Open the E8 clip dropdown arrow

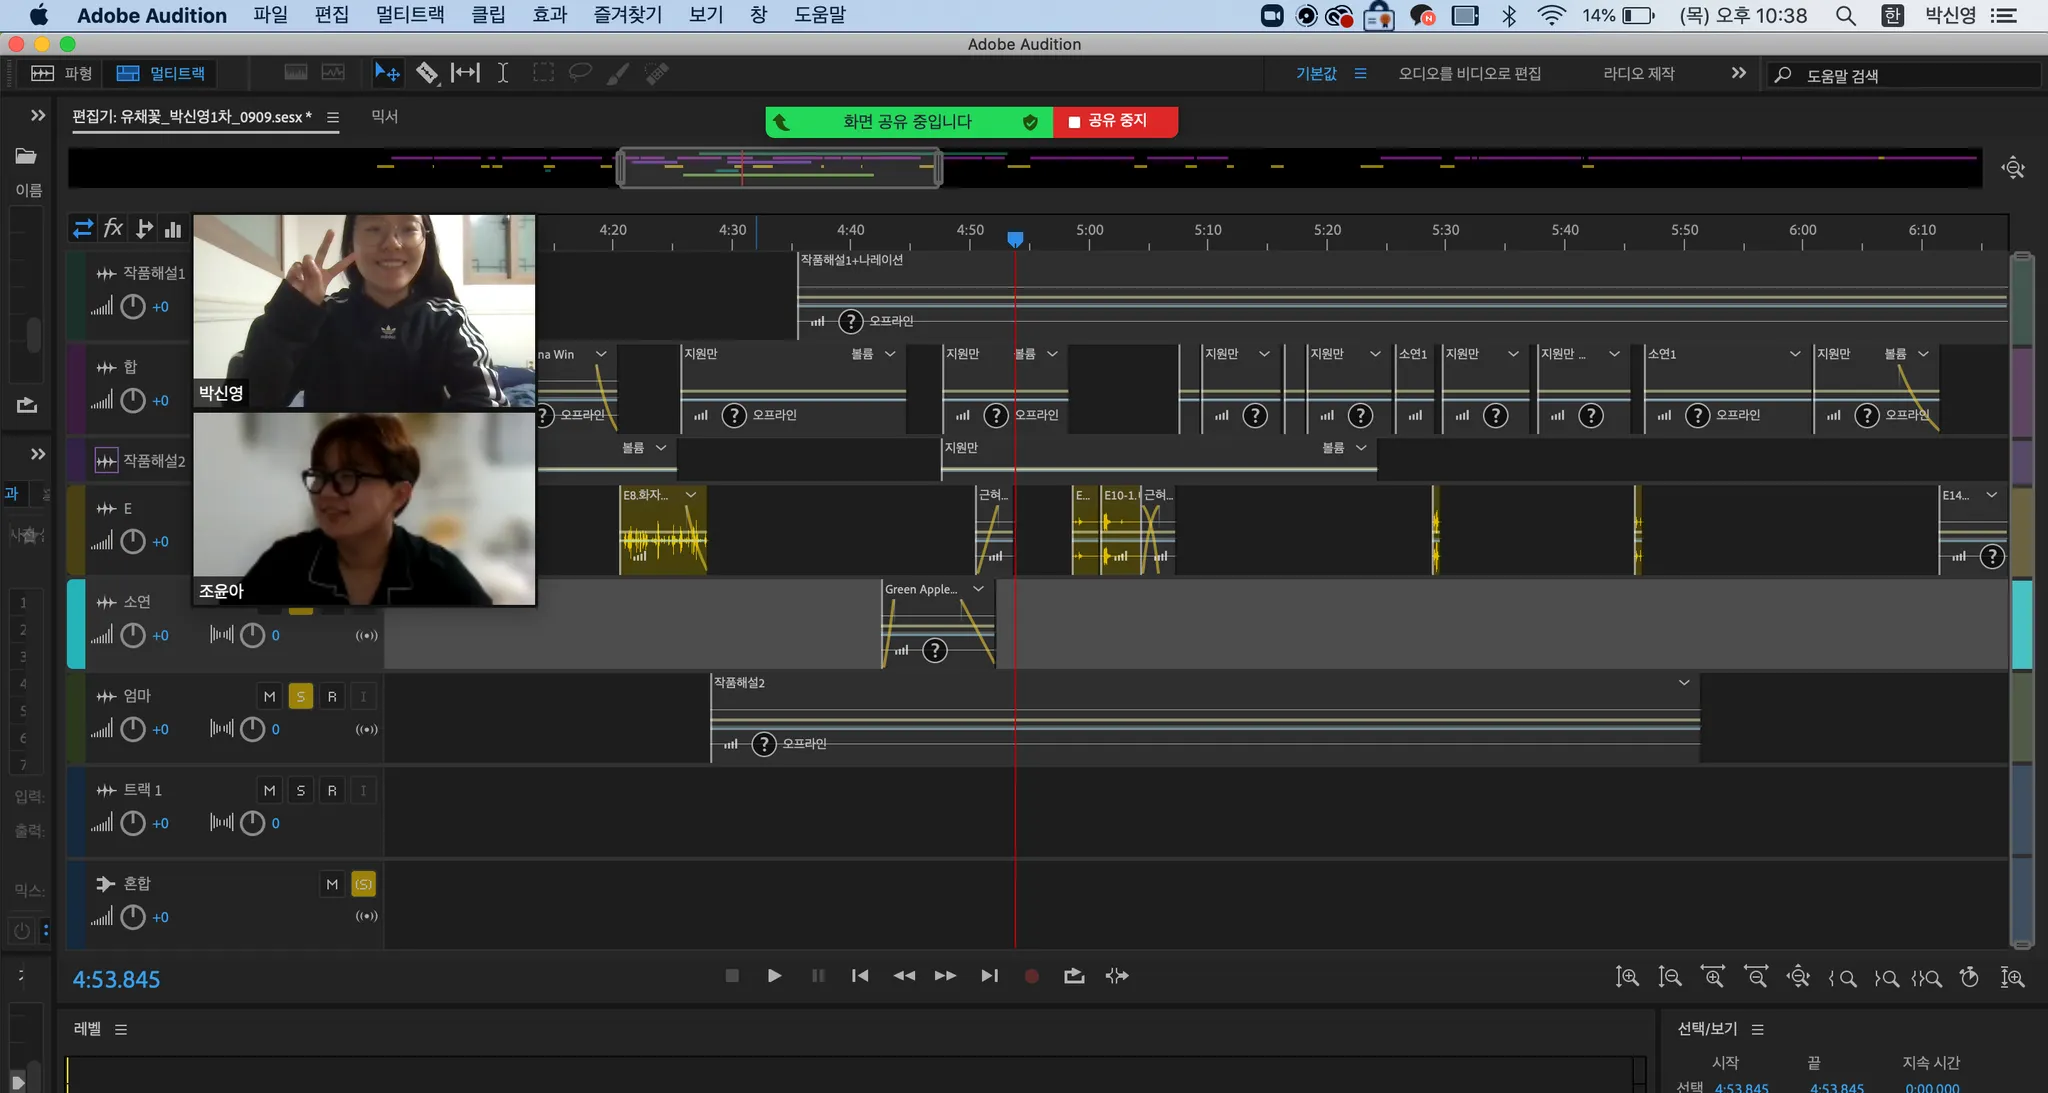tap(691, 495)
